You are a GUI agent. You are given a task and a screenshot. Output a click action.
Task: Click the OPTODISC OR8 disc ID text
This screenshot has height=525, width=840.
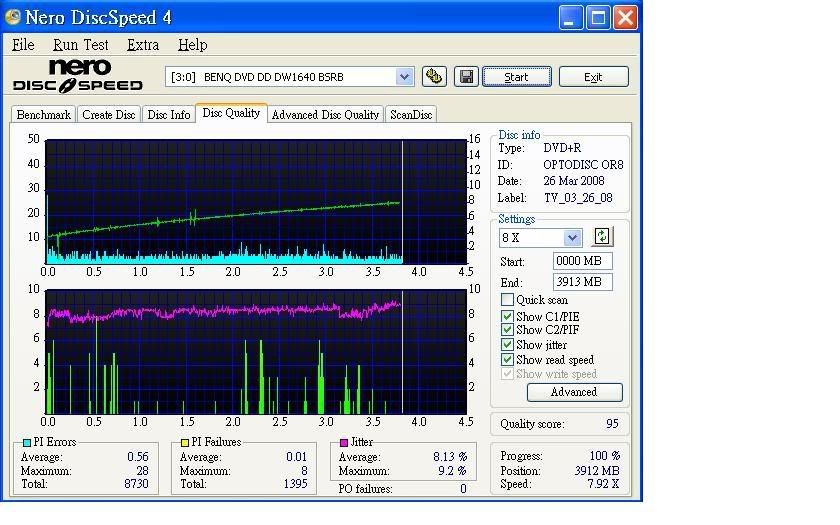pos(583,164)
